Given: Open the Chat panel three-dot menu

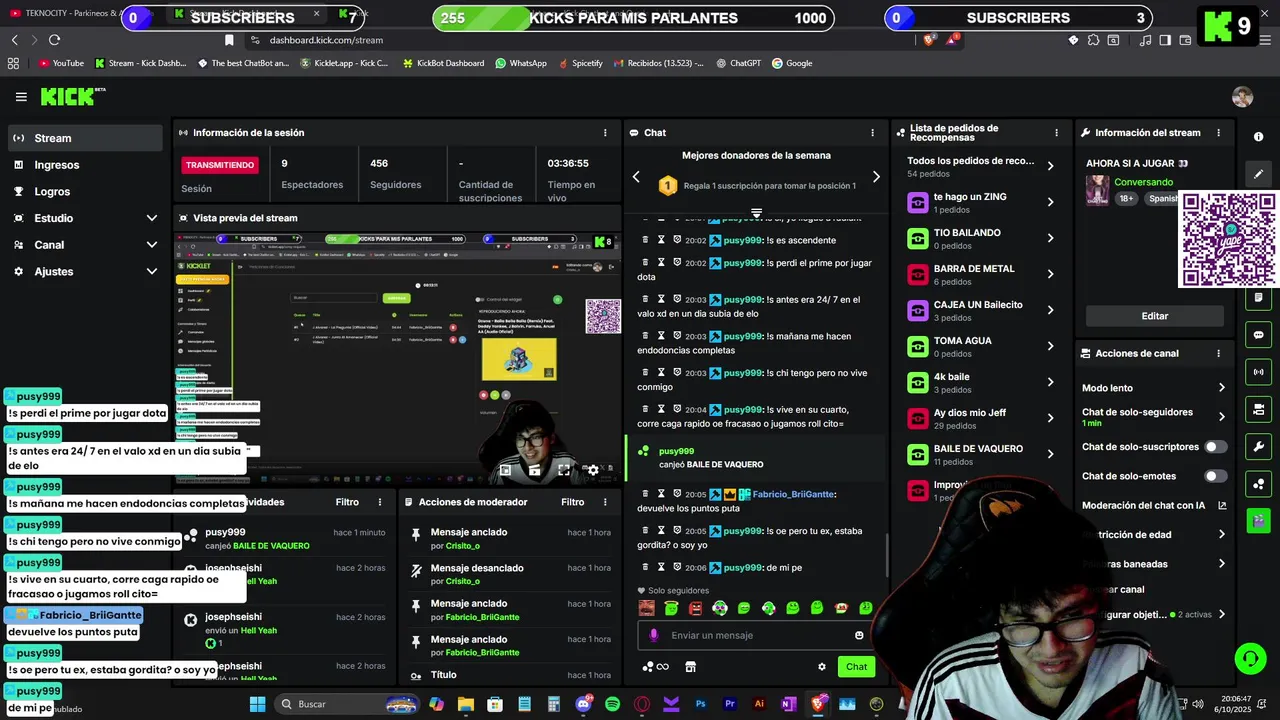Looking at the screenshot, I should [x=872, y=132].
